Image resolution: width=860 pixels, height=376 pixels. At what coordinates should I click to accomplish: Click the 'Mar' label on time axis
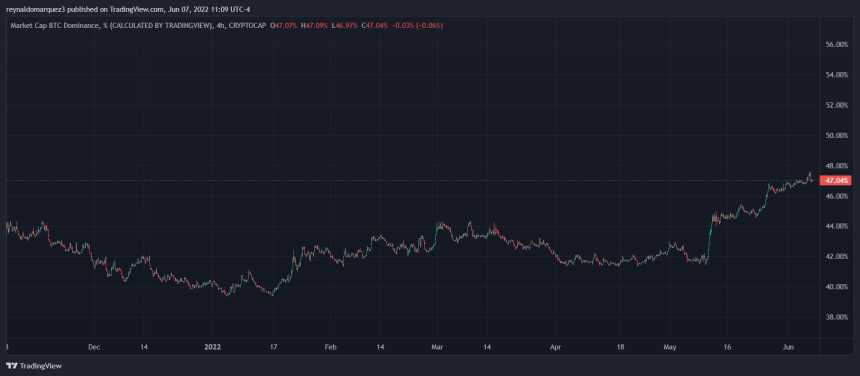point(437,347)
